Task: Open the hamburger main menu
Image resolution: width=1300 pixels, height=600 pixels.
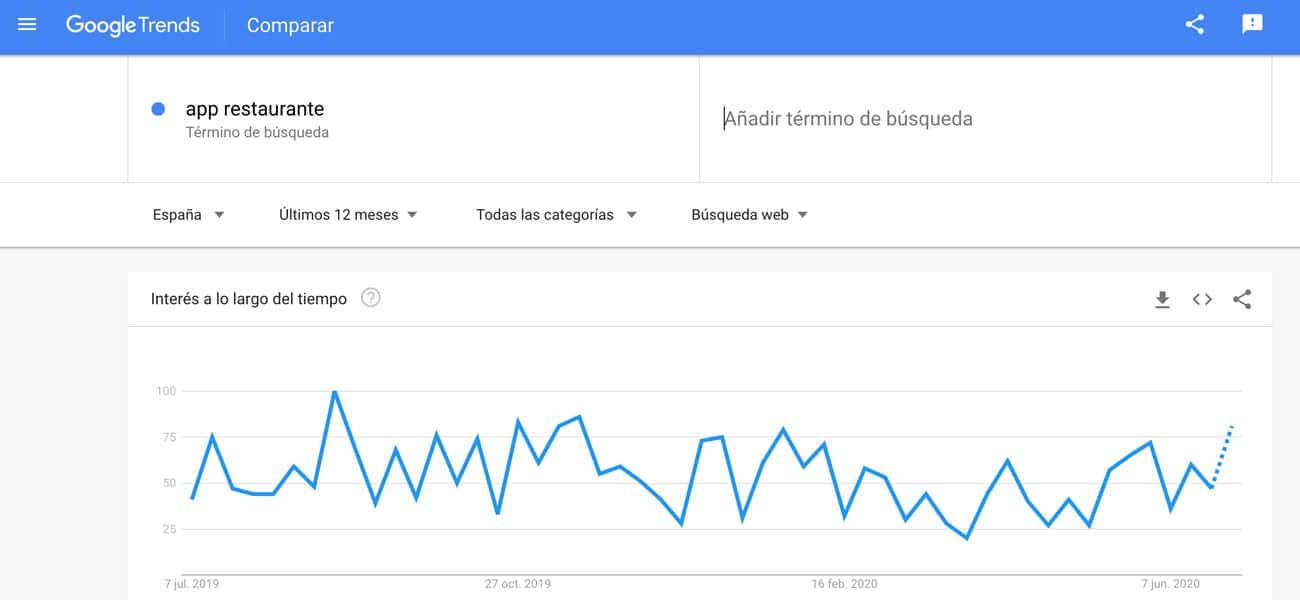Action: point(27,25)
